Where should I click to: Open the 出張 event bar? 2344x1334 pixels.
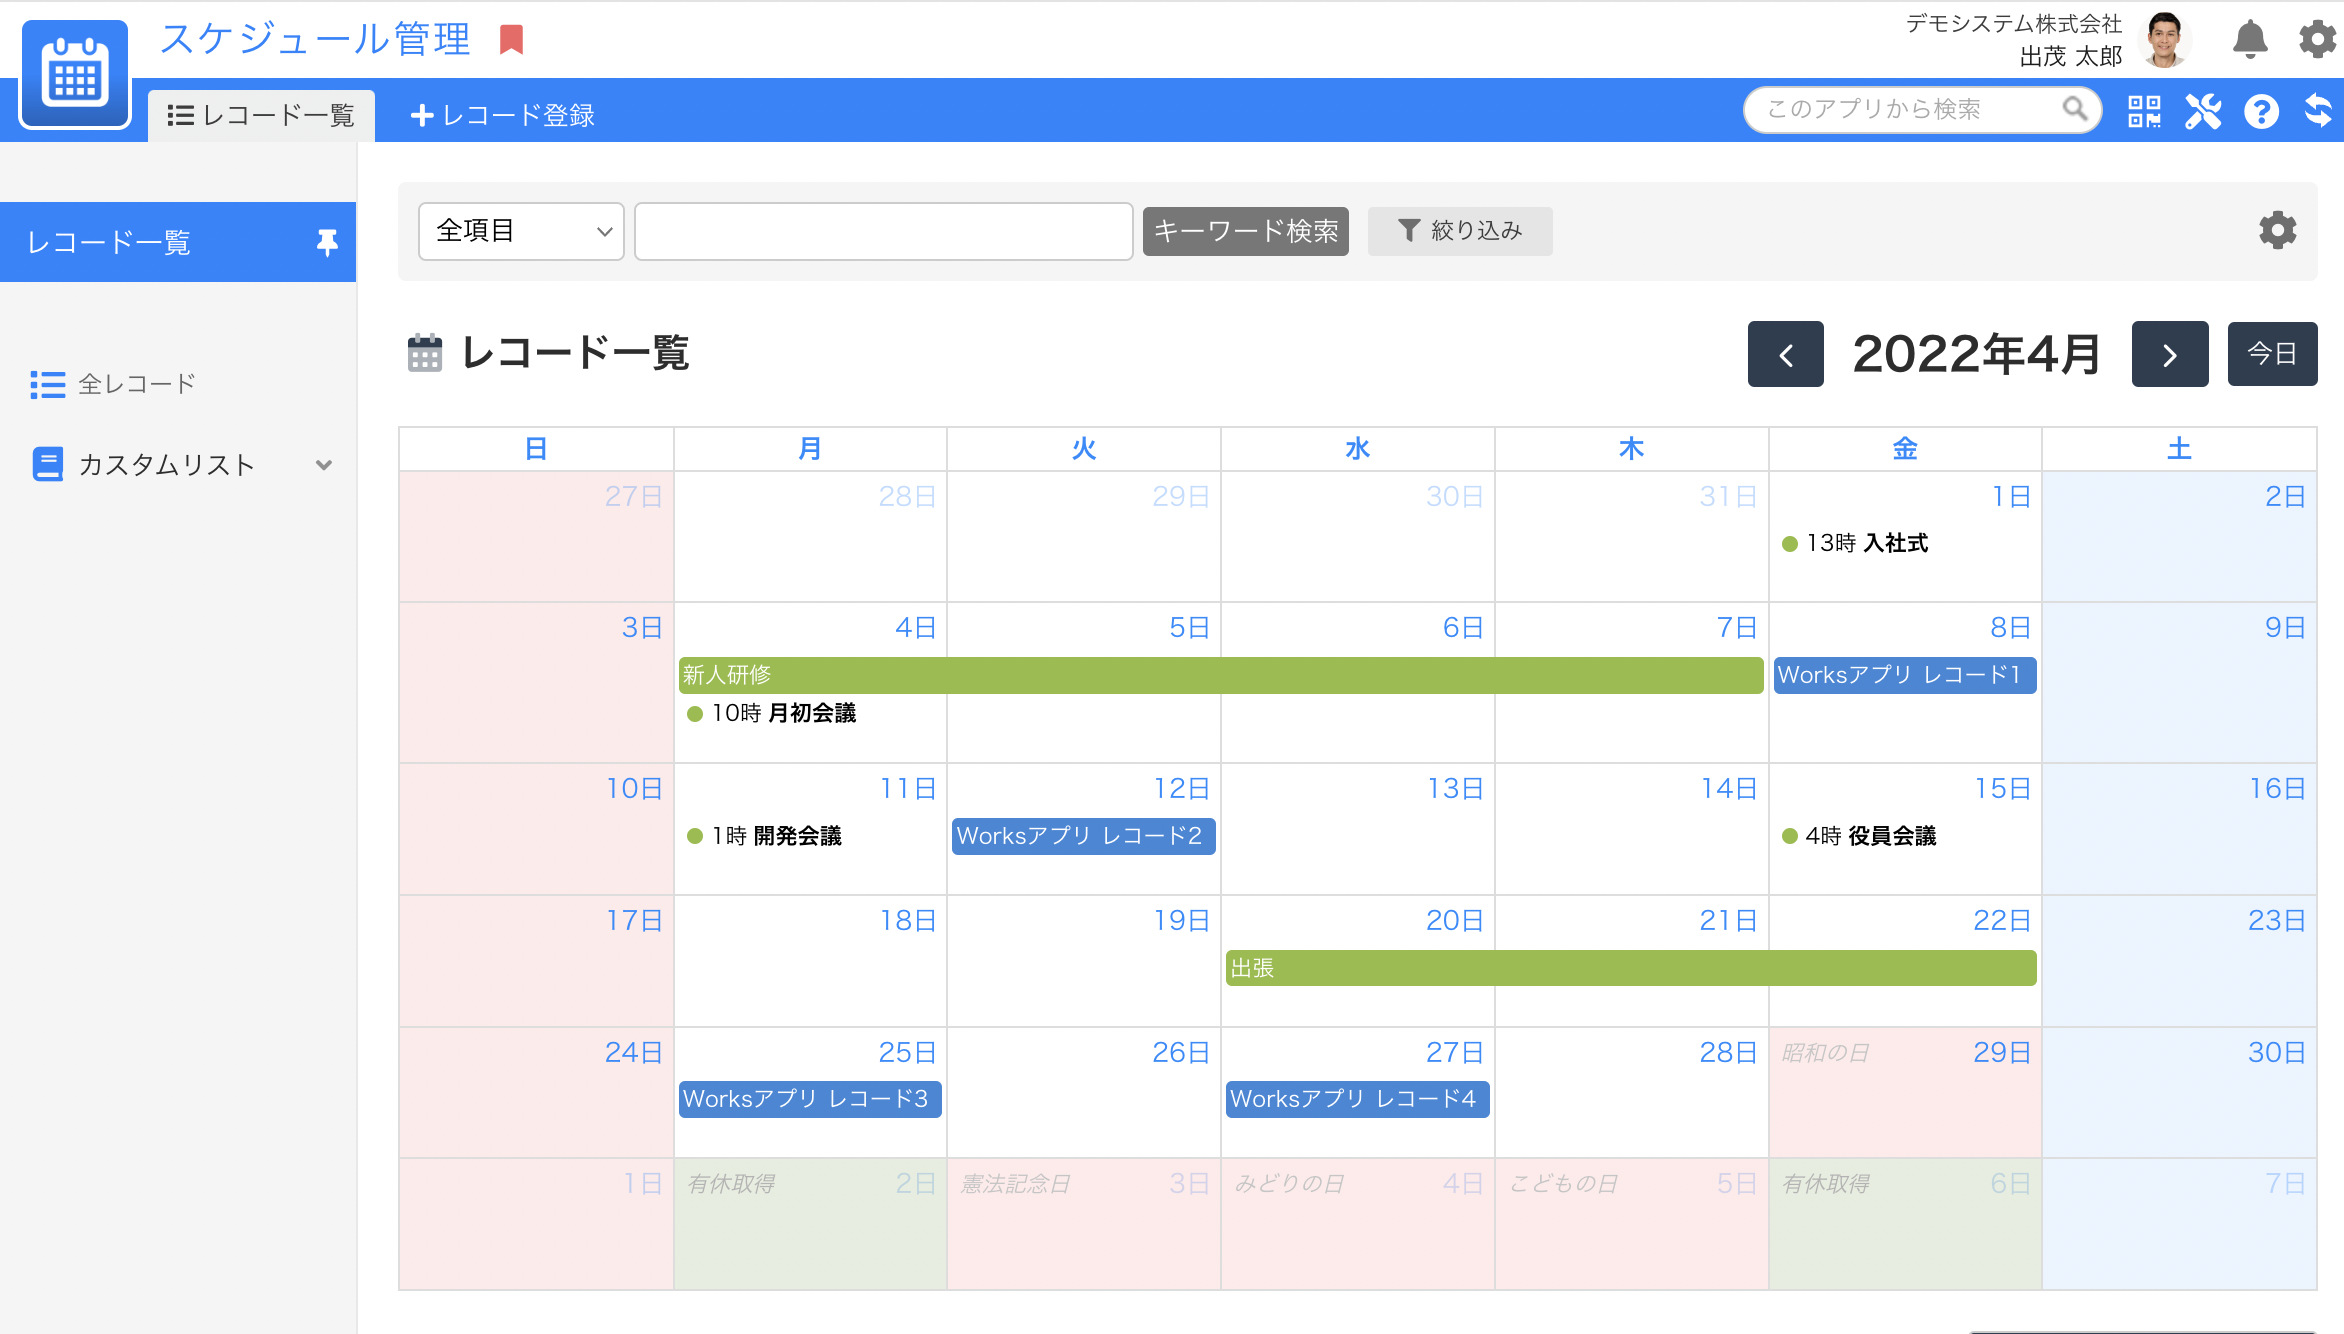click(1630, 968)
